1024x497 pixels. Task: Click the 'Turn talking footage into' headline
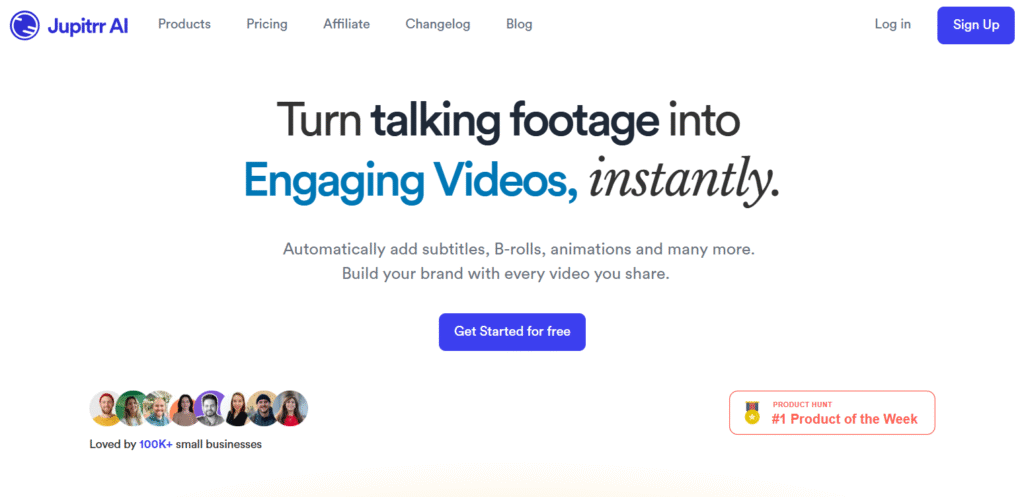(x=509, y=121)
